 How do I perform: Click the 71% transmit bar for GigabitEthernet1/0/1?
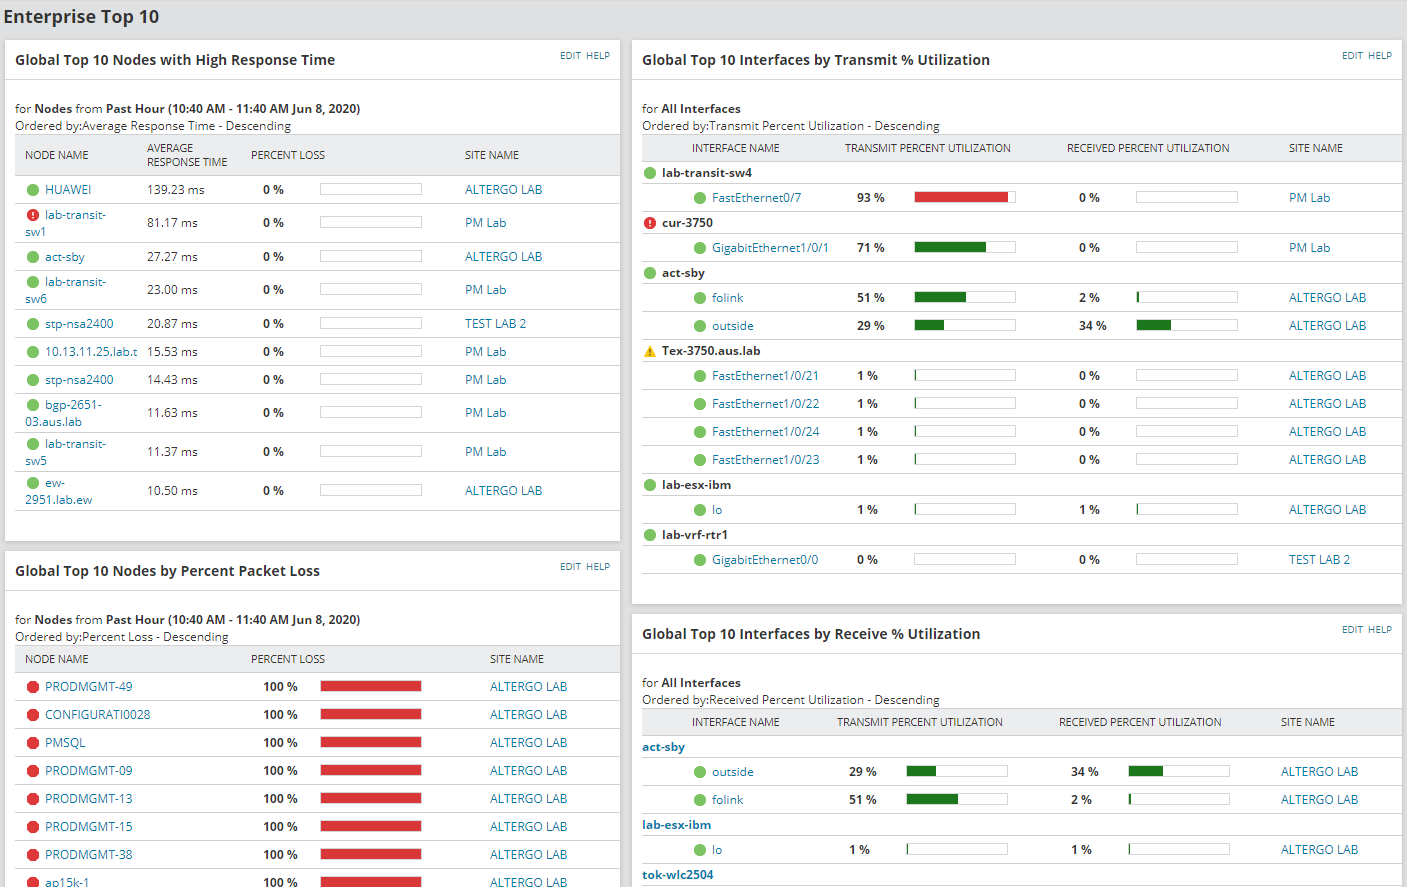point(965,248)
